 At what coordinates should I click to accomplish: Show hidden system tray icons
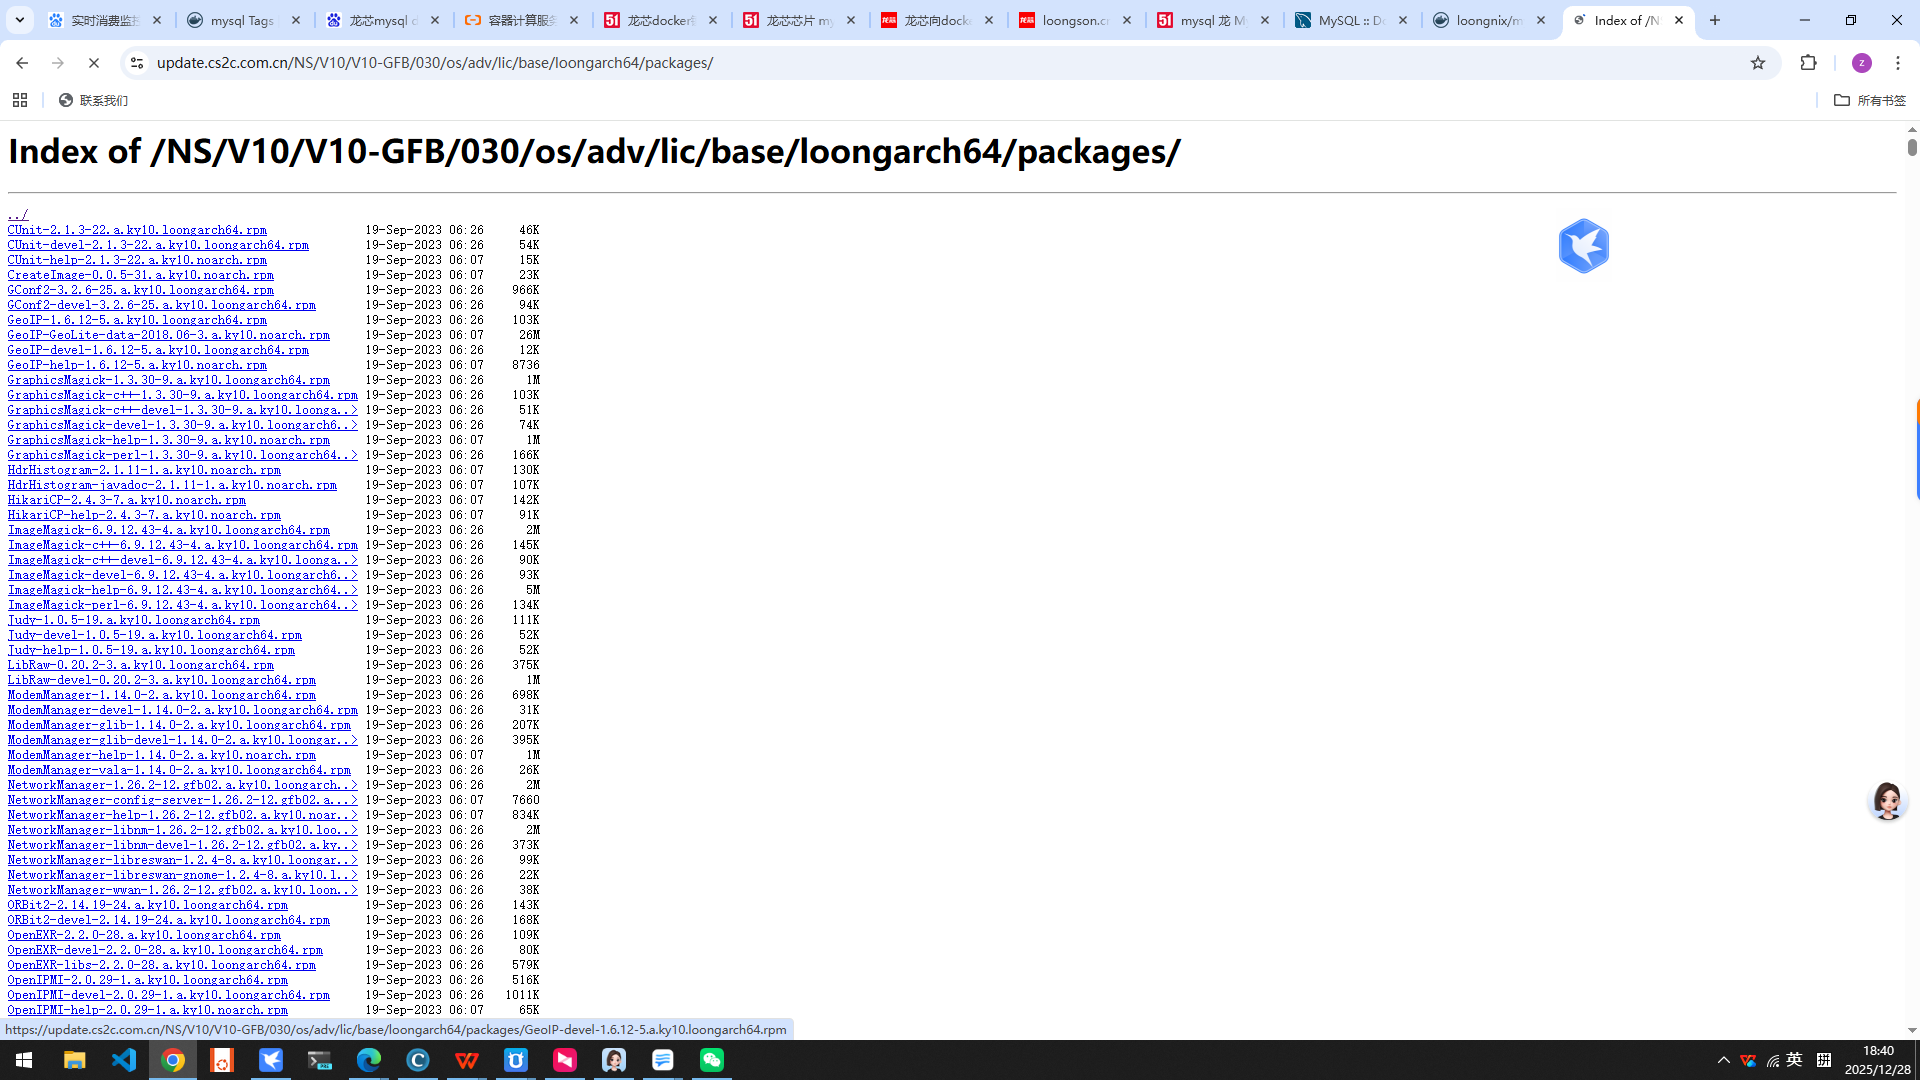tap(1723, 1060)
